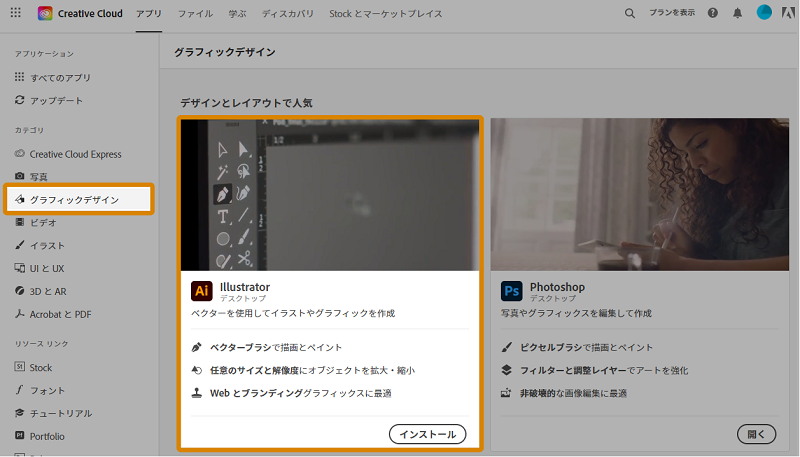The image size is (800, 457).
Task: Open the 学ぶ tab
Action: [237, 14]
